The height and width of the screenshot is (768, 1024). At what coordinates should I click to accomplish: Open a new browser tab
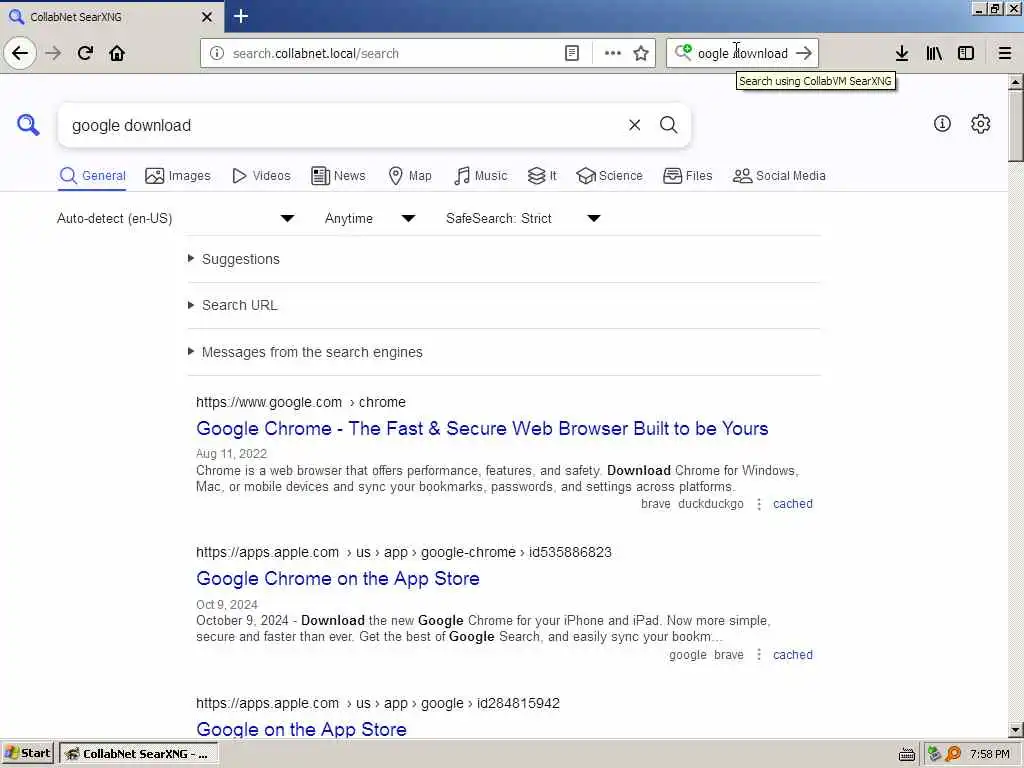(241, 16)
